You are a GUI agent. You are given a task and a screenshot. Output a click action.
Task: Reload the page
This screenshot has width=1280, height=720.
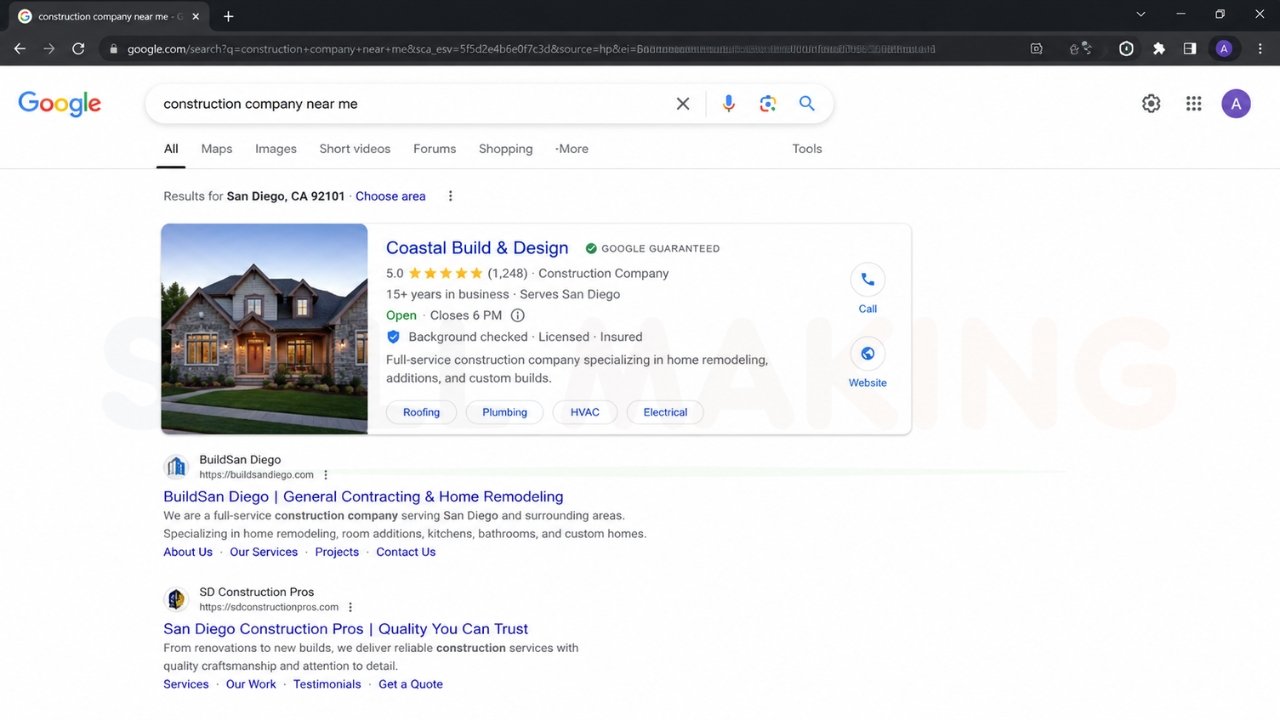point(78,48)
